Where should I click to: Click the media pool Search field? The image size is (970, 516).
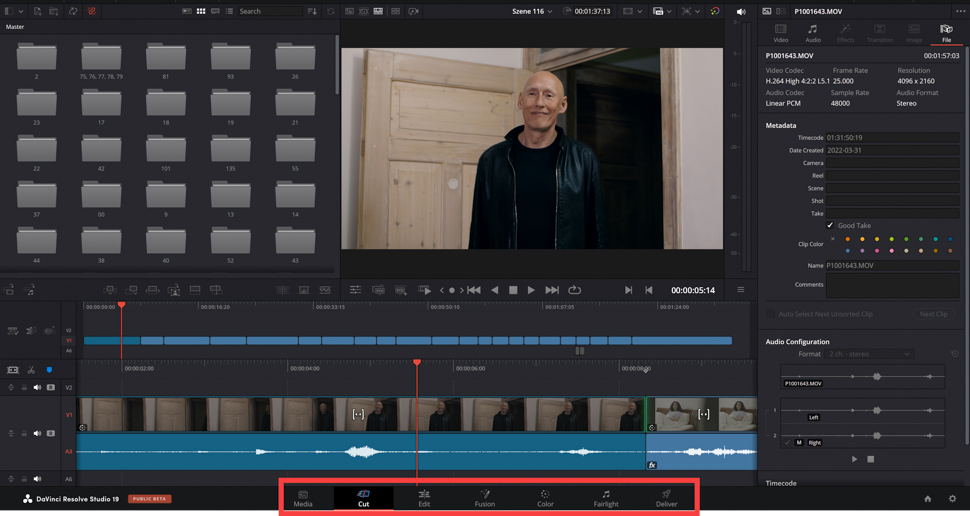268,11
